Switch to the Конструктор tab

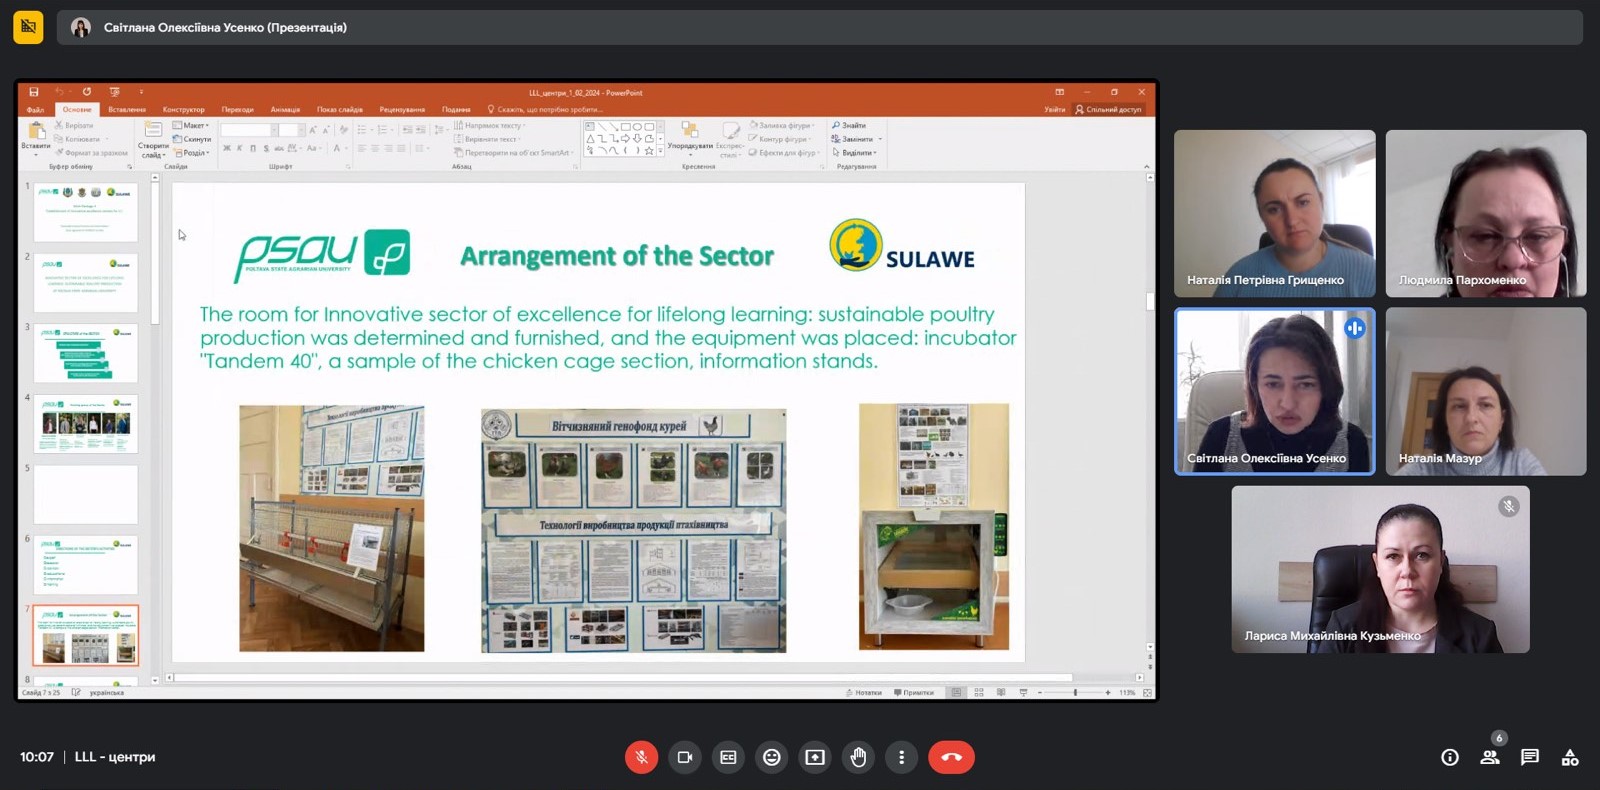tap(184, 109)
